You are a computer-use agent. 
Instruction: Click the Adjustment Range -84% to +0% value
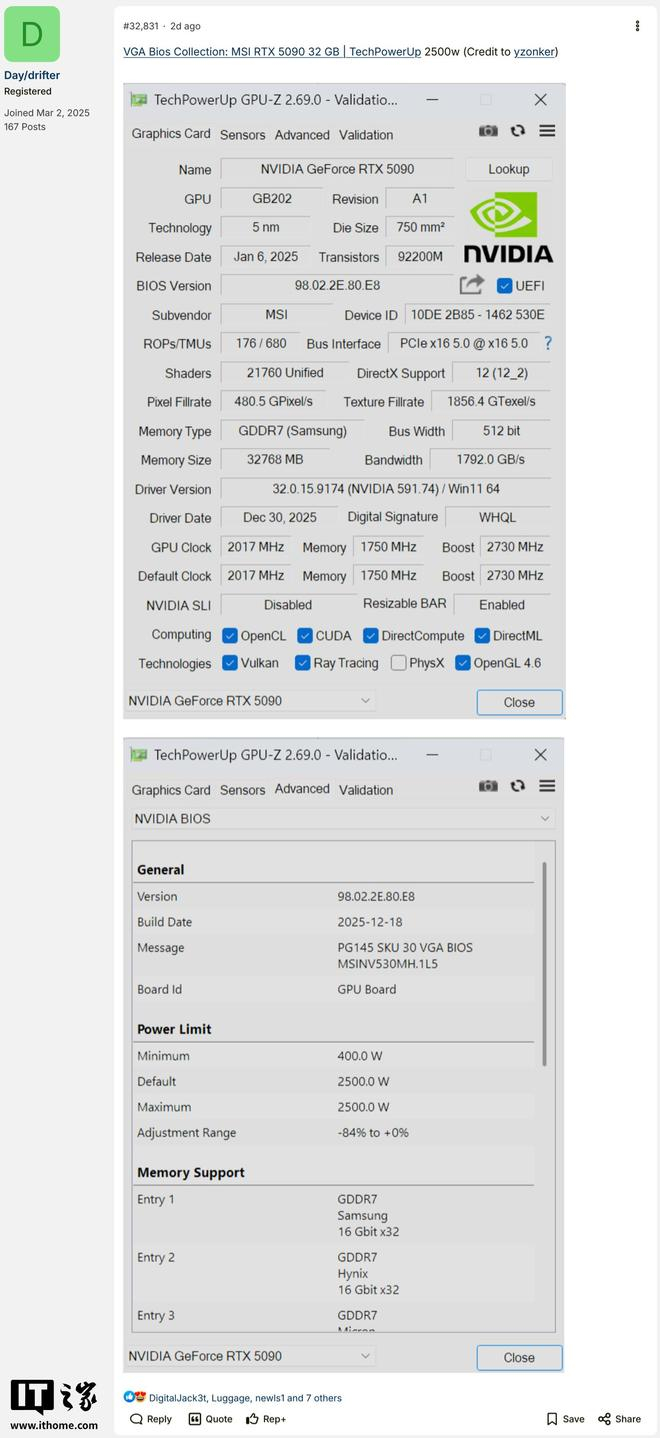tap(373, 1133)
